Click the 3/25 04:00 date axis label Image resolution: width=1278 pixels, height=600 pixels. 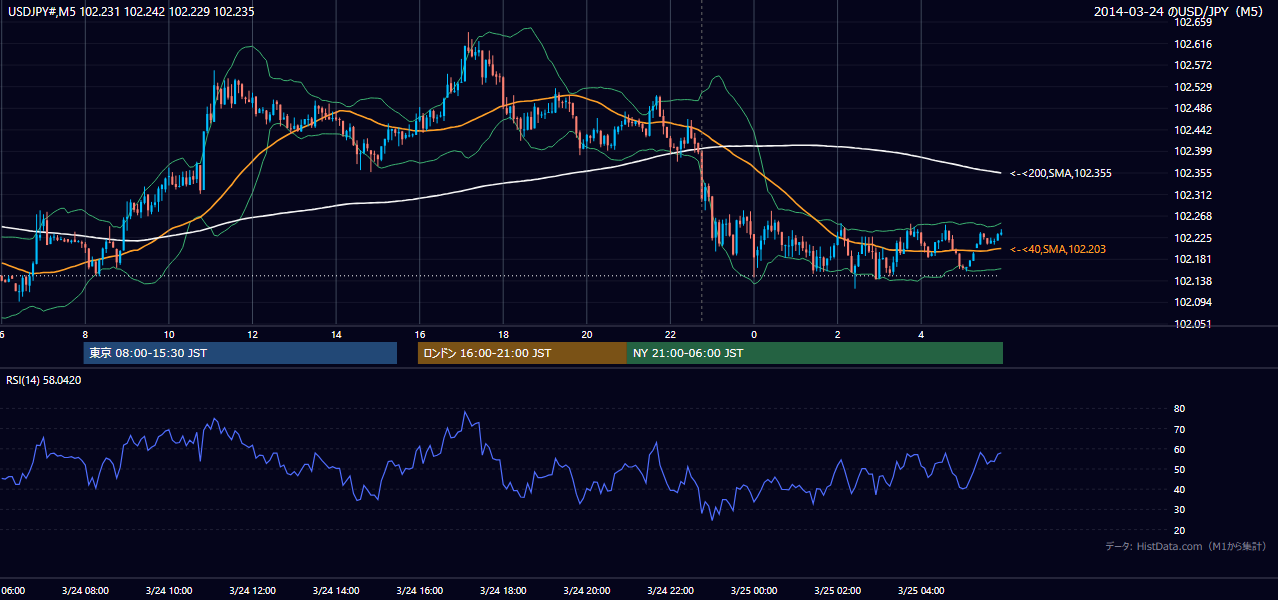pos(921,591)
